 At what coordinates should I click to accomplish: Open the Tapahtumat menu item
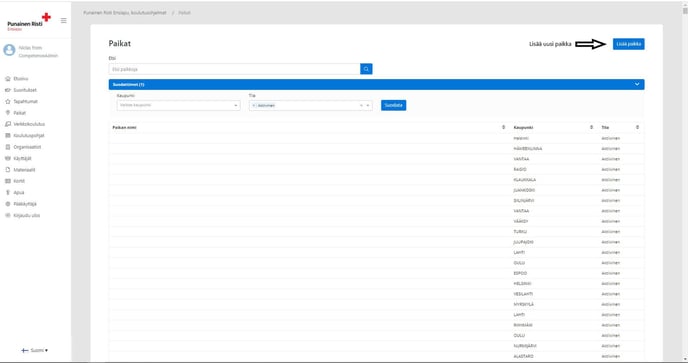[25, 101]
